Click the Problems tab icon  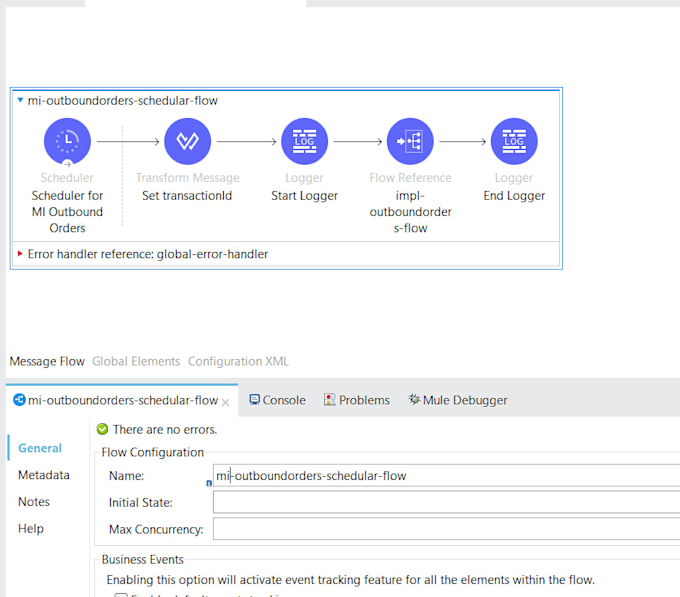click(330, 399)
